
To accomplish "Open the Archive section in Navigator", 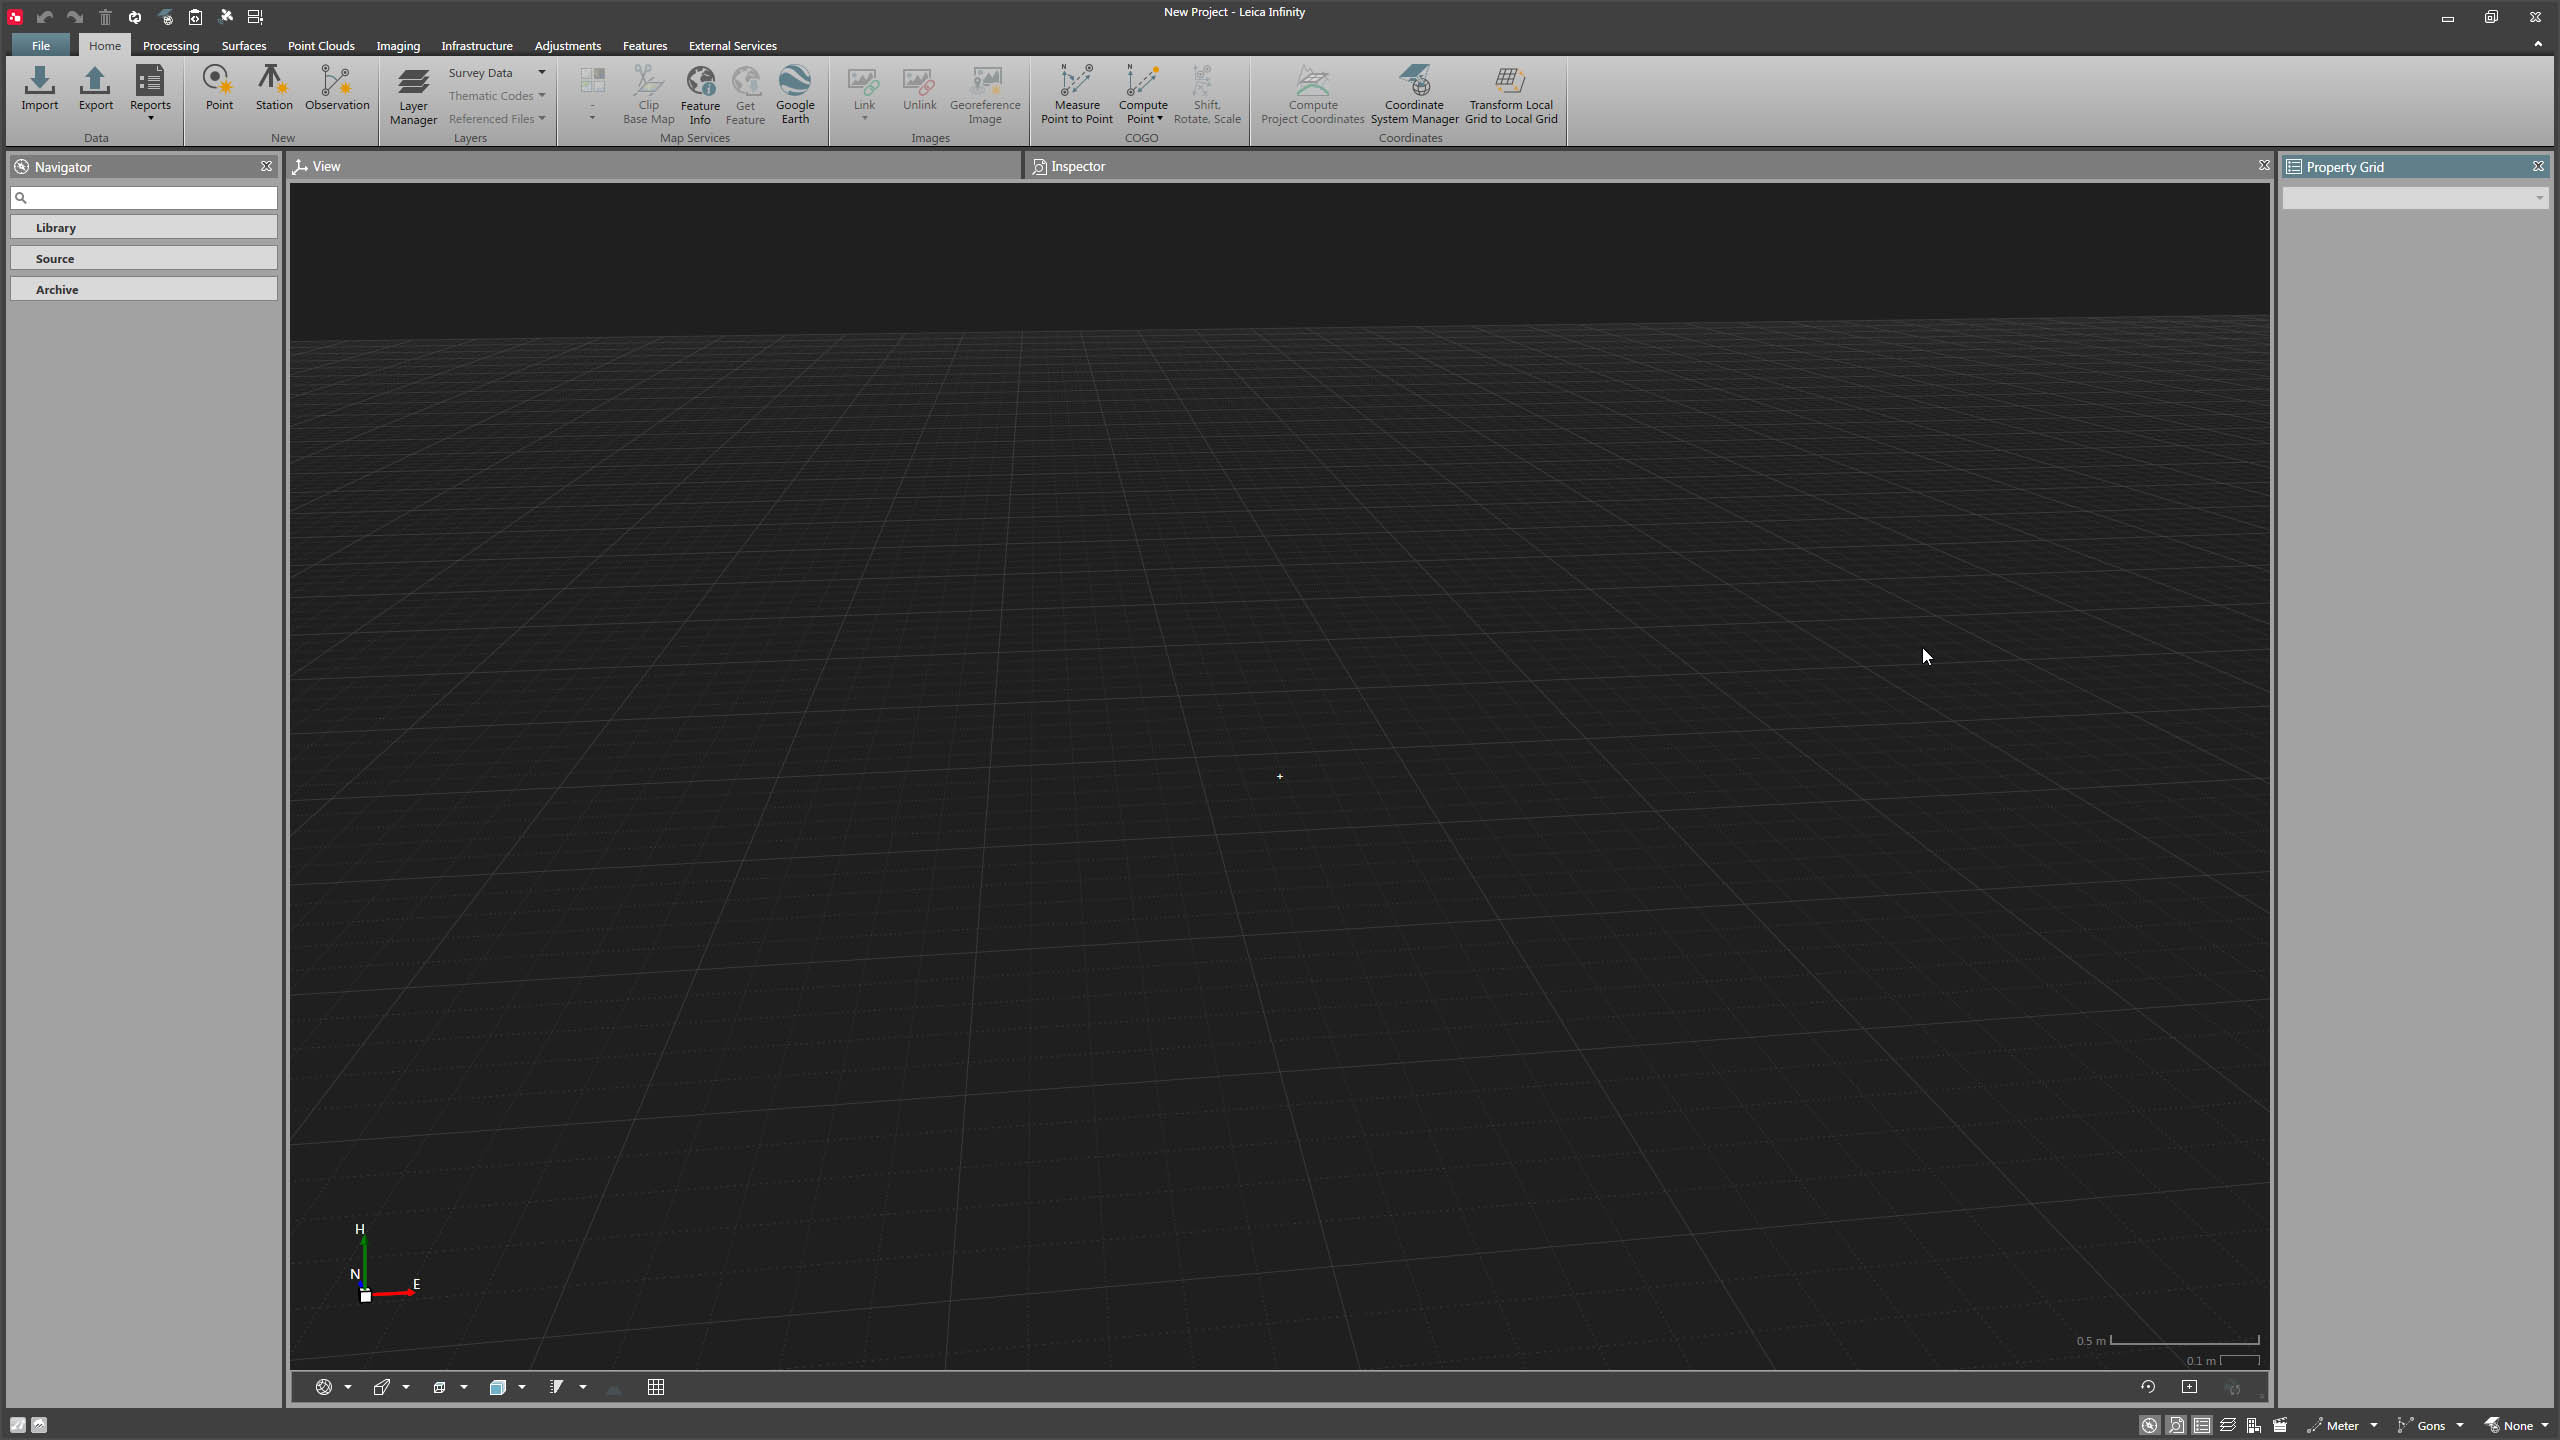I will tap(144, 290).
